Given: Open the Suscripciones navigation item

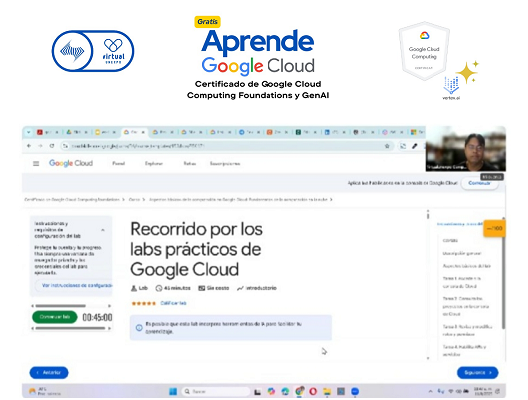Looking at the screenshot, I should tap(225, 164).
